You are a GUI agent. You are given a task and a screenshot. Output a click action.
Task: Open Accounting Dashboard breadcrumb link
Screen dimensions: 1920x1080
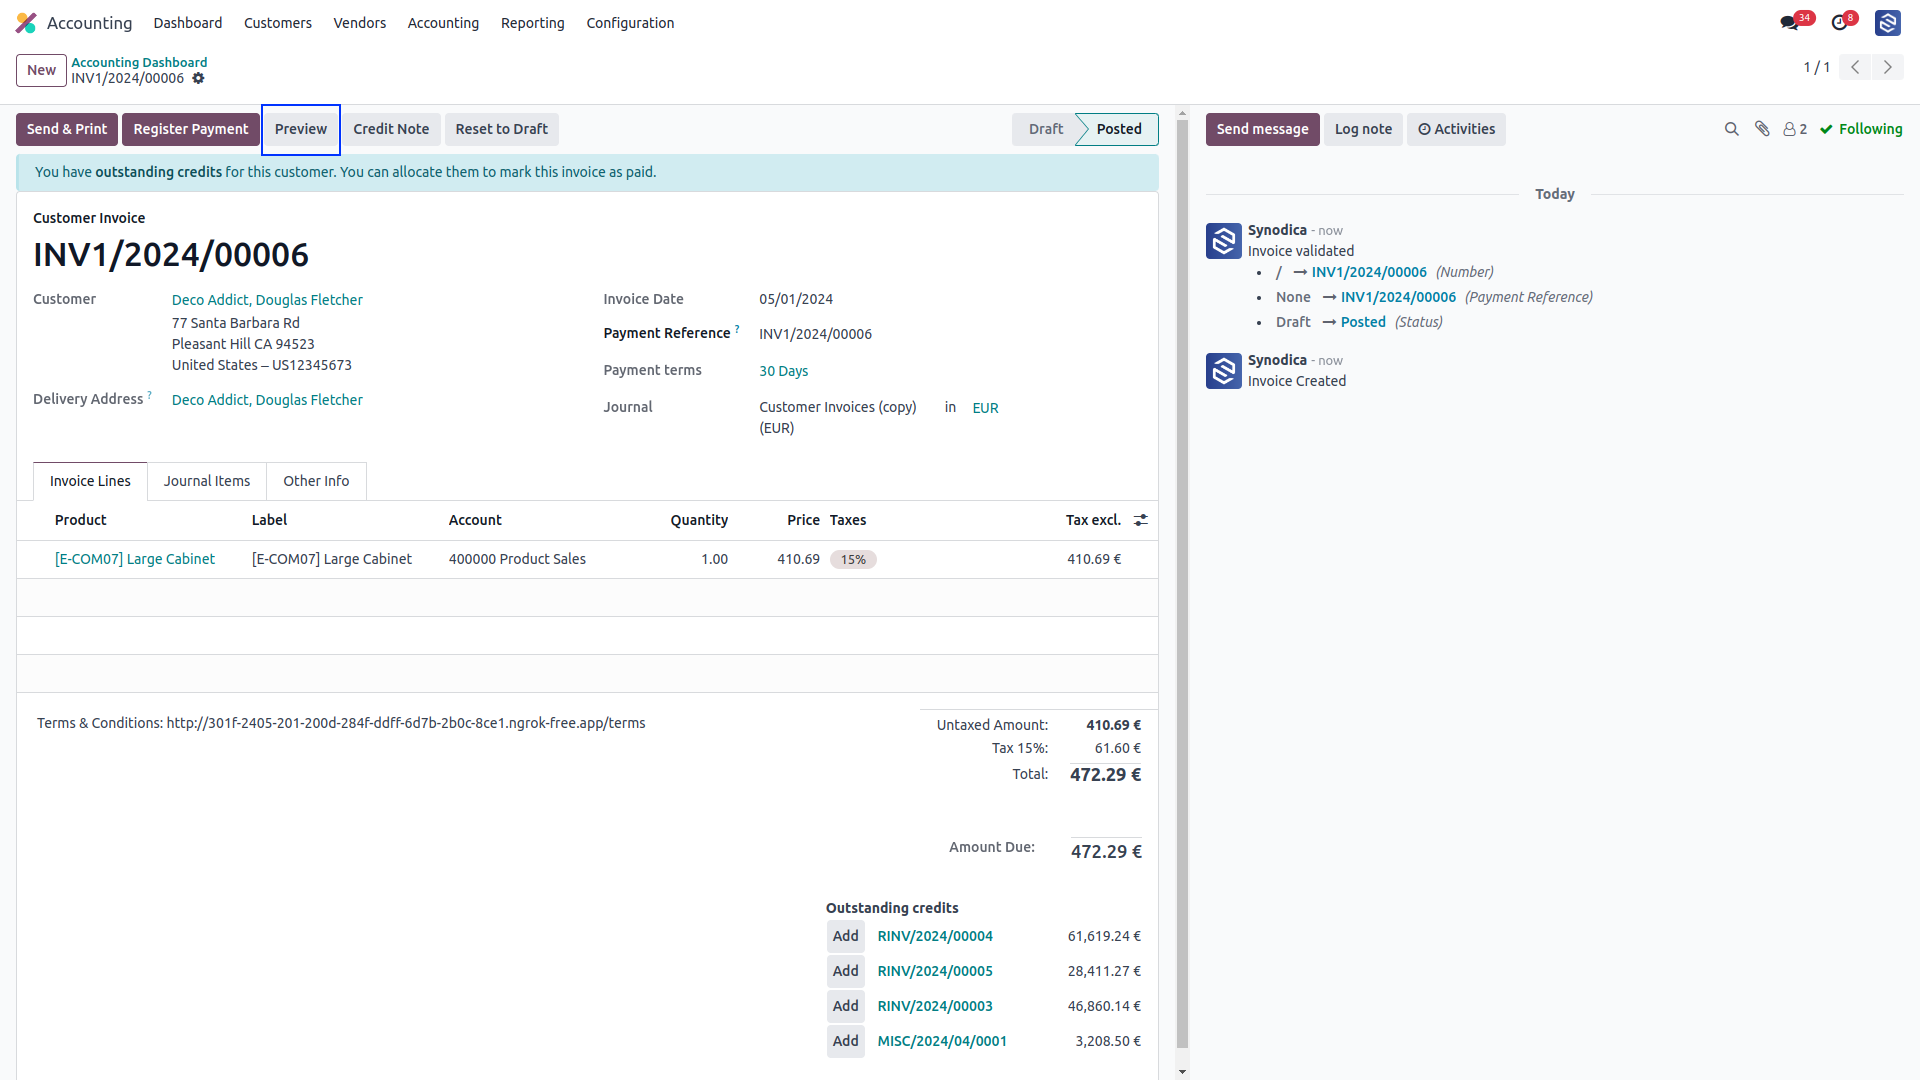pos(139,62)
